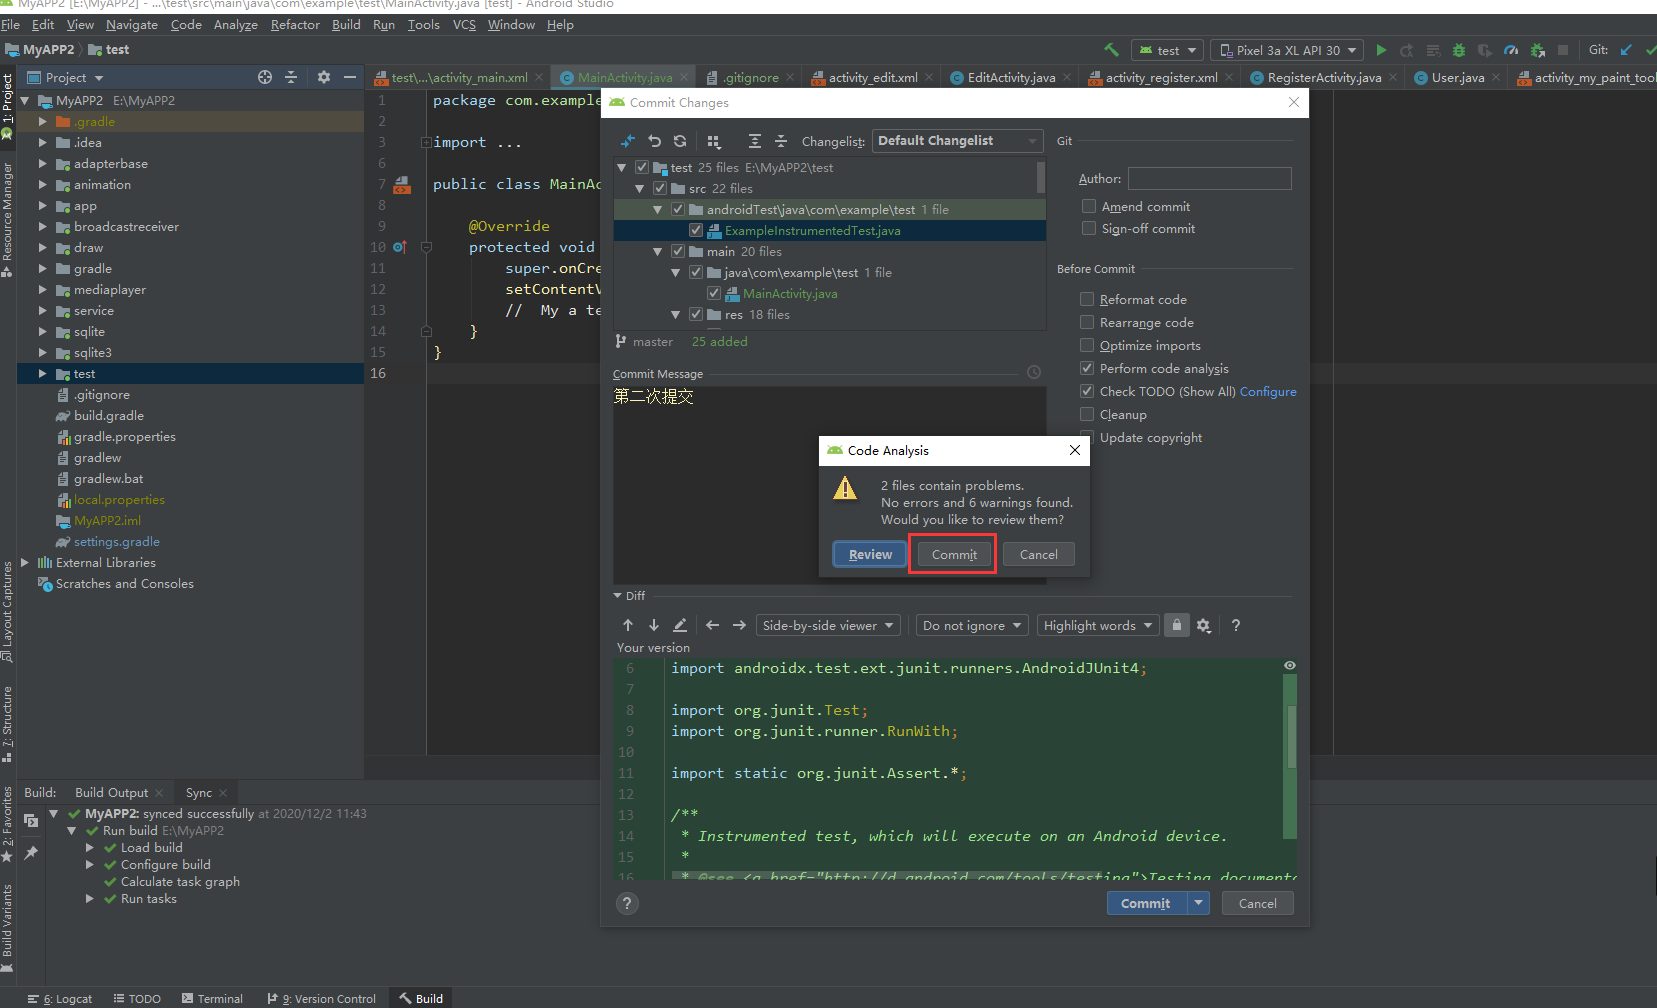This screenshot has height=1008, width=1657.
Task: Click the Diff viewer vertical scrollbar
Action: pyautogui.click(x=1291, y=737)
